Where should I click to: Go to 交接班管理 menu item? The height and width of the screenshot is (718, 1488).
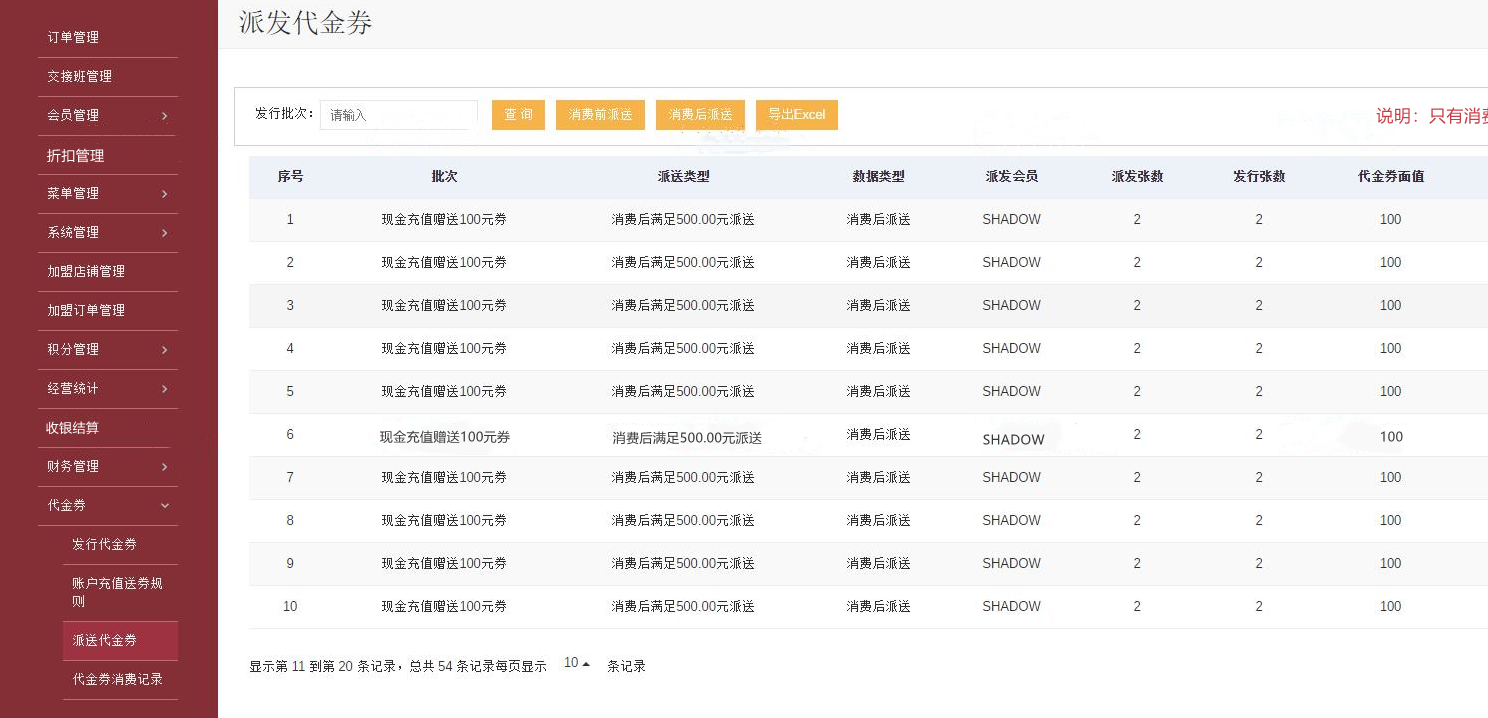click(x=79, y=76)
